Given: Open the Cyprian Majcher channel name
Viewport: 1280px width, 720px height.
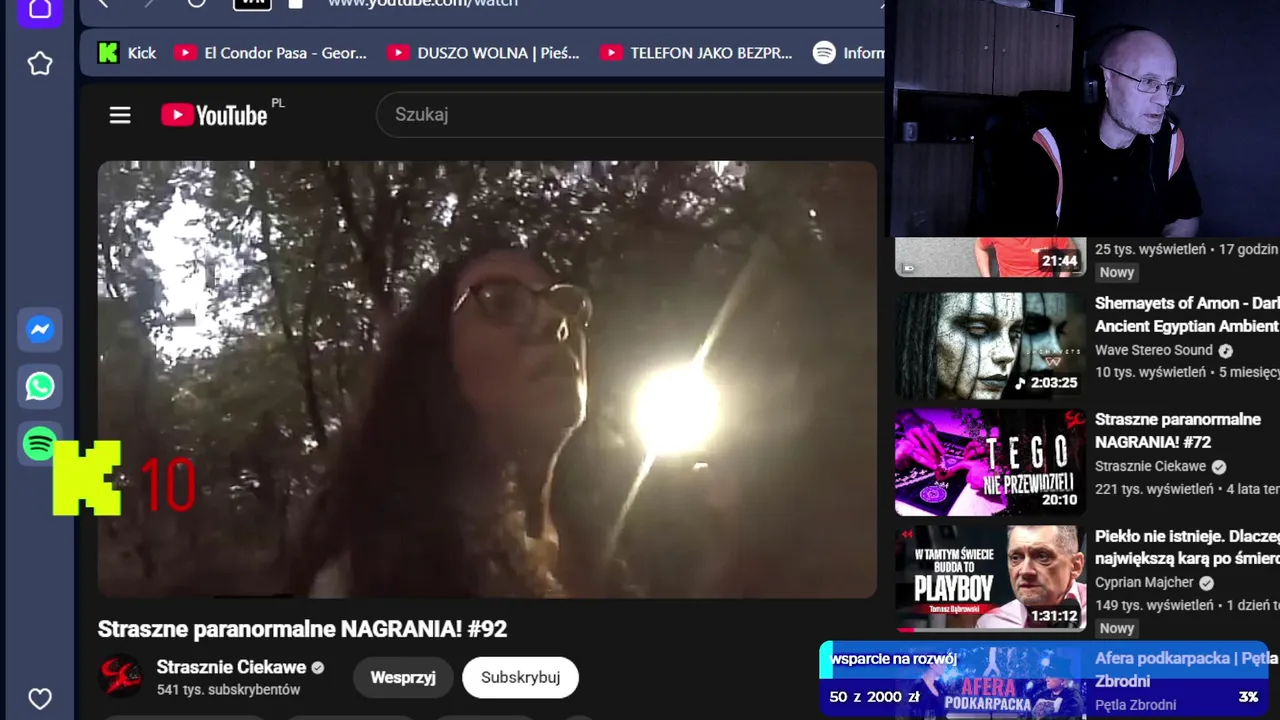Looking at the screenshot, I should coord(1144,582).
